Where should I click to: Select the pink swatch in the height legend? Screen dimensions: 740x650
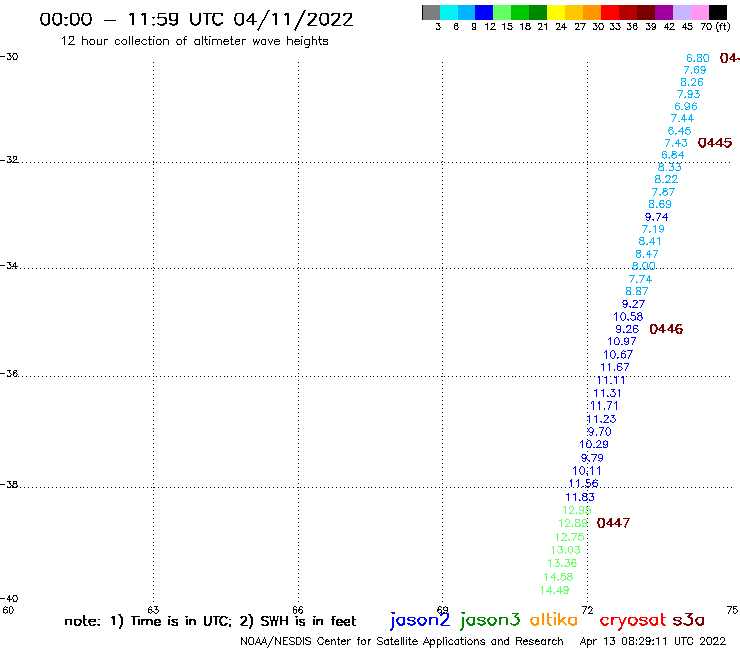(700, 12)
